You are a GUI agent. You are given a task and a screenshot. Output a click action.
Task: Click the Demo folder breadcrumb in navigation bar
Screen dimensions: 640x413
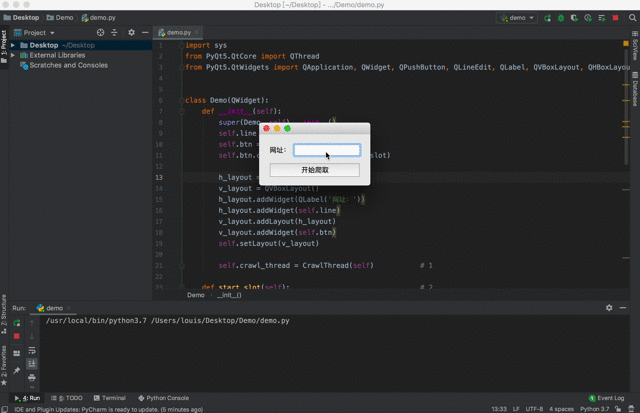[x=60, y=18]
